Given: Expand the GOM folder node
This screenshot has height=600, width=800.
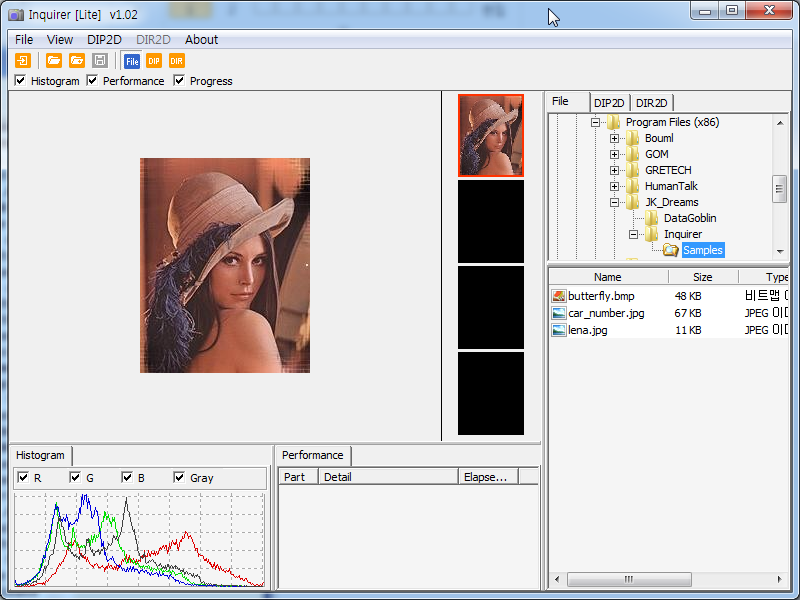Looking at the screenshot, I should pyautogui.click(x=615, y=154).
